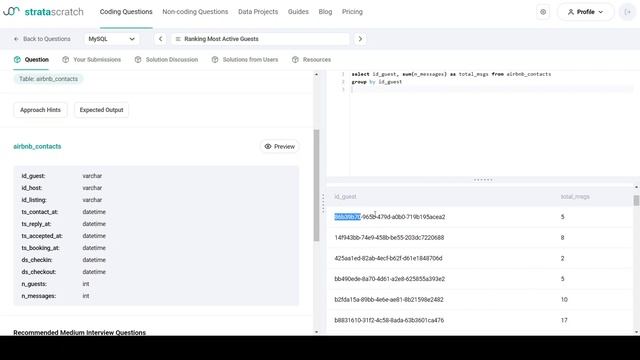
Task: Open the Profile dropdown
Action: (x=585, y=12)
